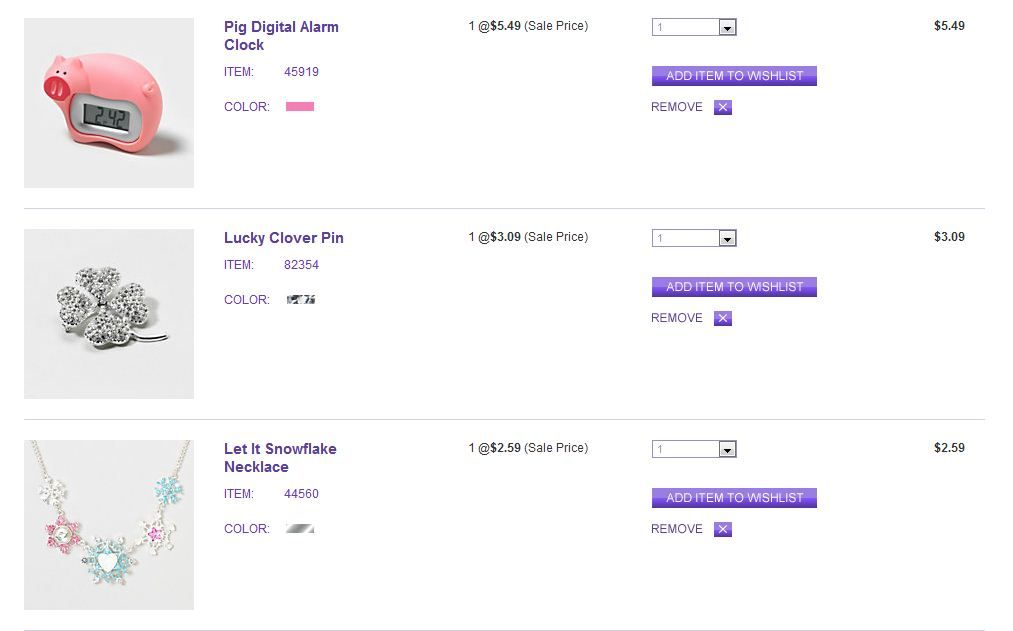Open quantity dropdown for Let It Snowflake Necklace

coord(694,450)
